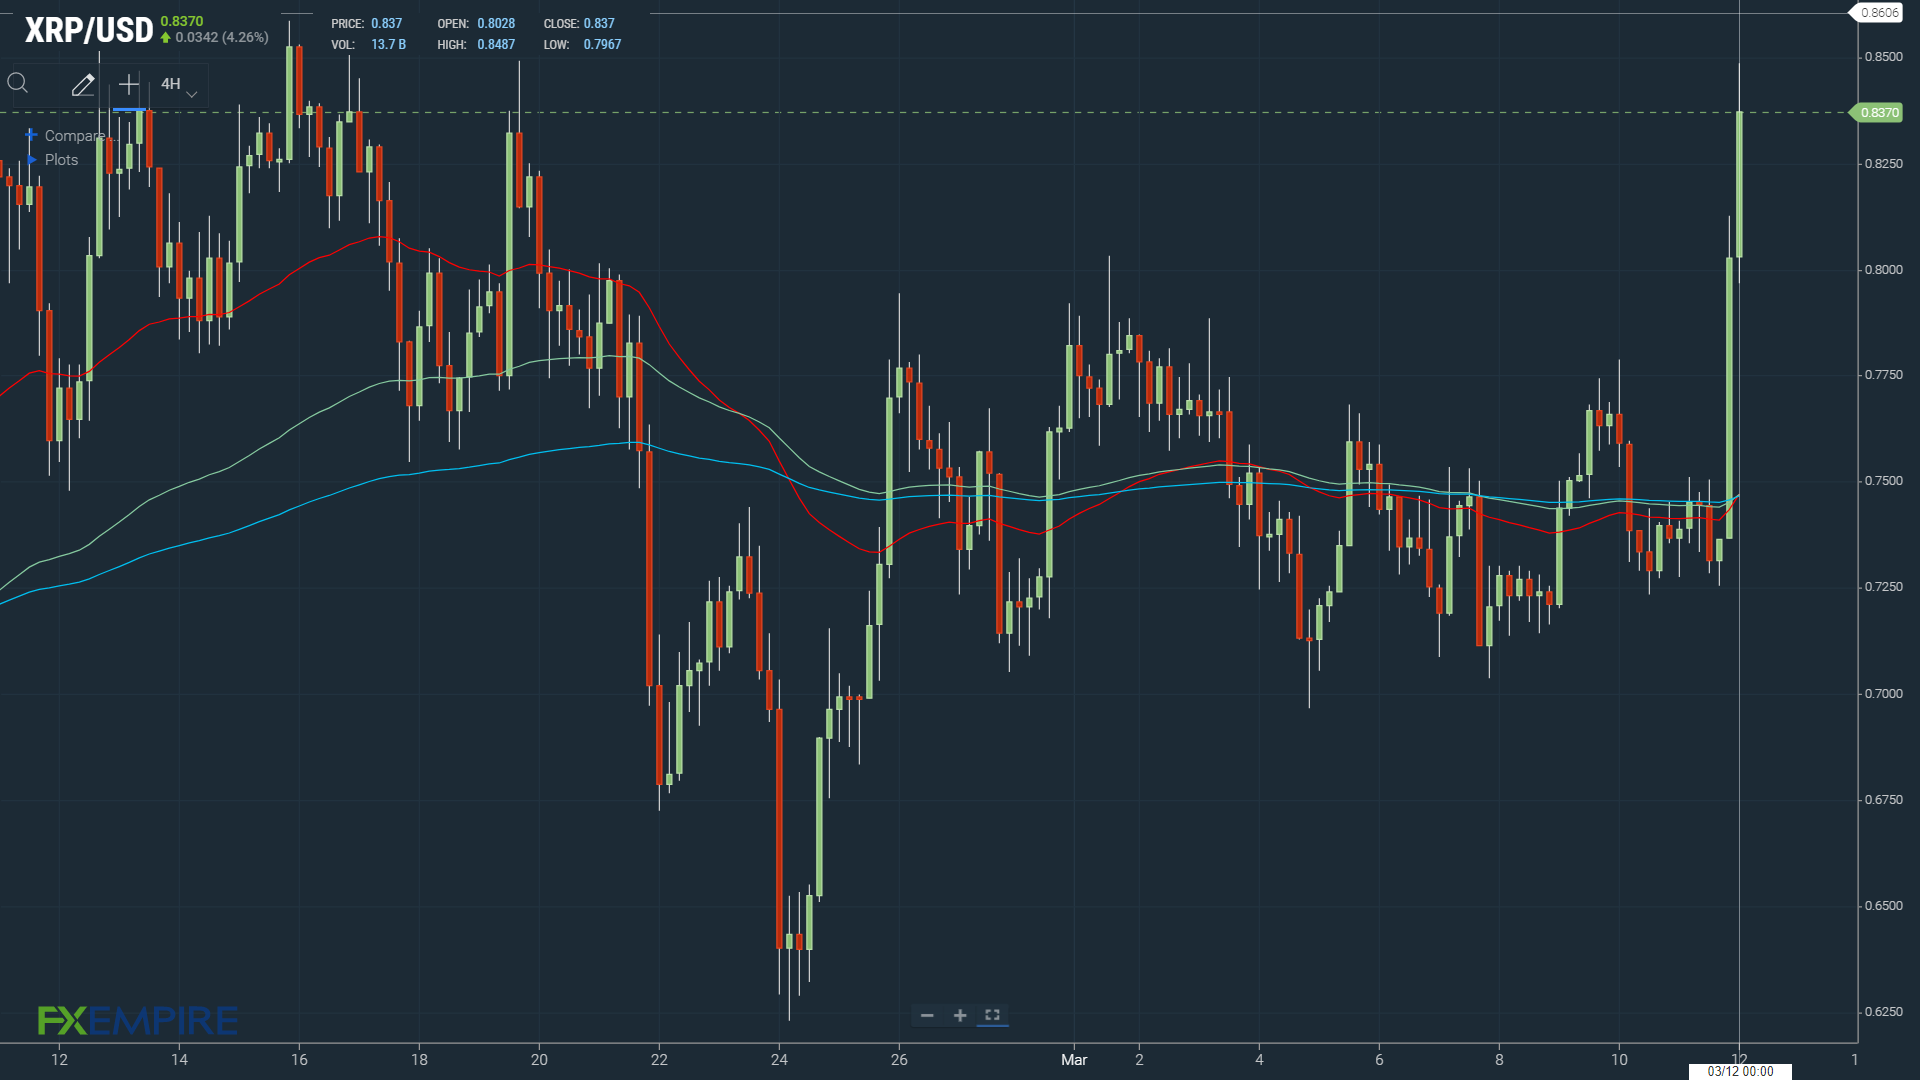
Task: Click the VOL: 13.7 B readout
Action: click(x=369, y=45)
